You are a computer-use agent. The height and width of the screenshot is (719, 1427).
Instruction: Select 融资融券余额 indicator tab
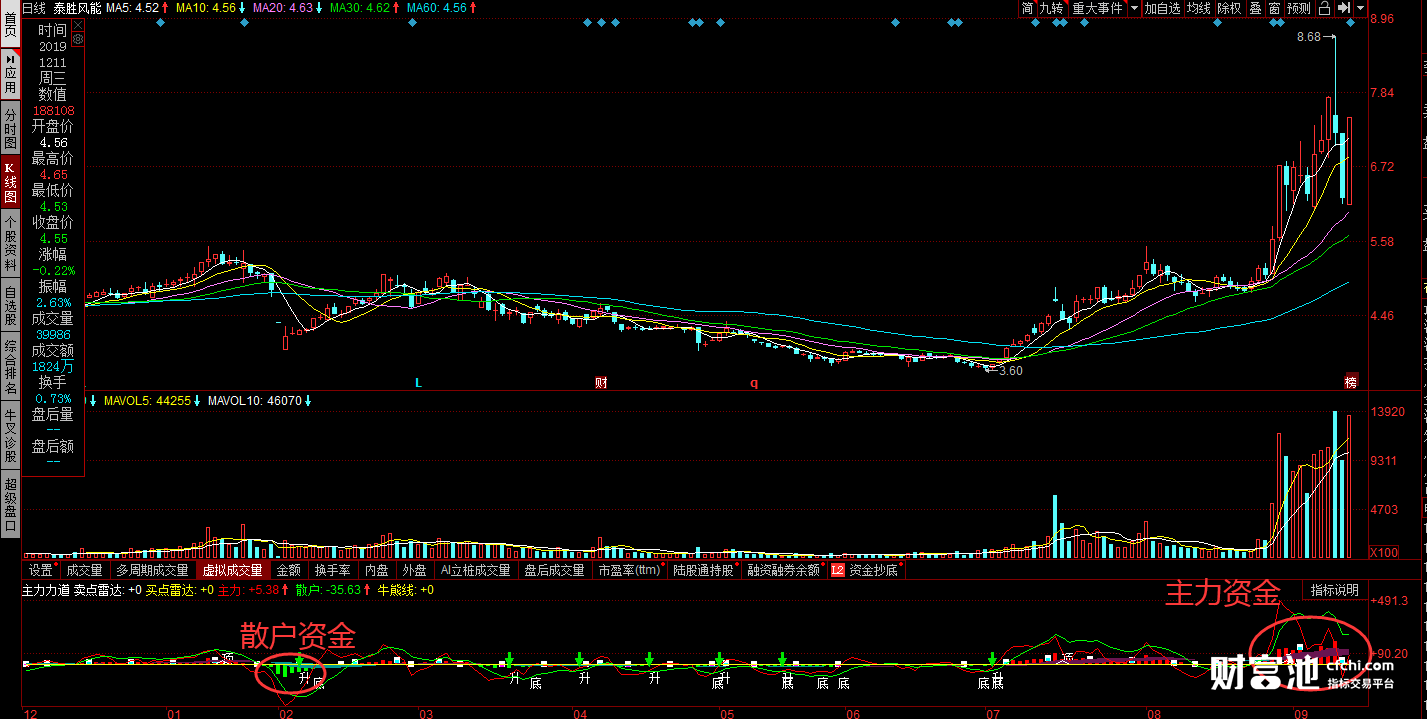[x=783, y=570]
